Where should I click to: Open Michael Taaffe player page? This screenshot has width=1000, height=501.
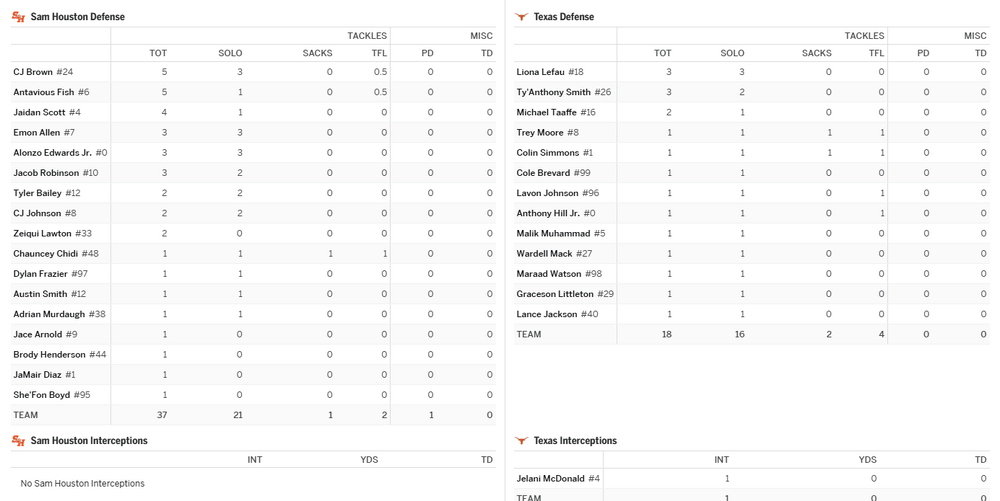(546, 113)
